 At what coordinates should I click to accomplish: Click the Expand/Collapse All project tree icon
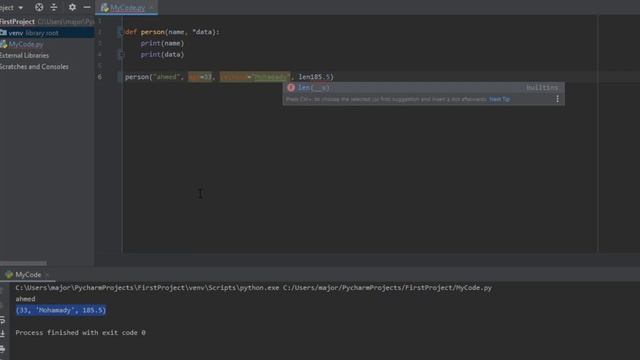(54, 7)
